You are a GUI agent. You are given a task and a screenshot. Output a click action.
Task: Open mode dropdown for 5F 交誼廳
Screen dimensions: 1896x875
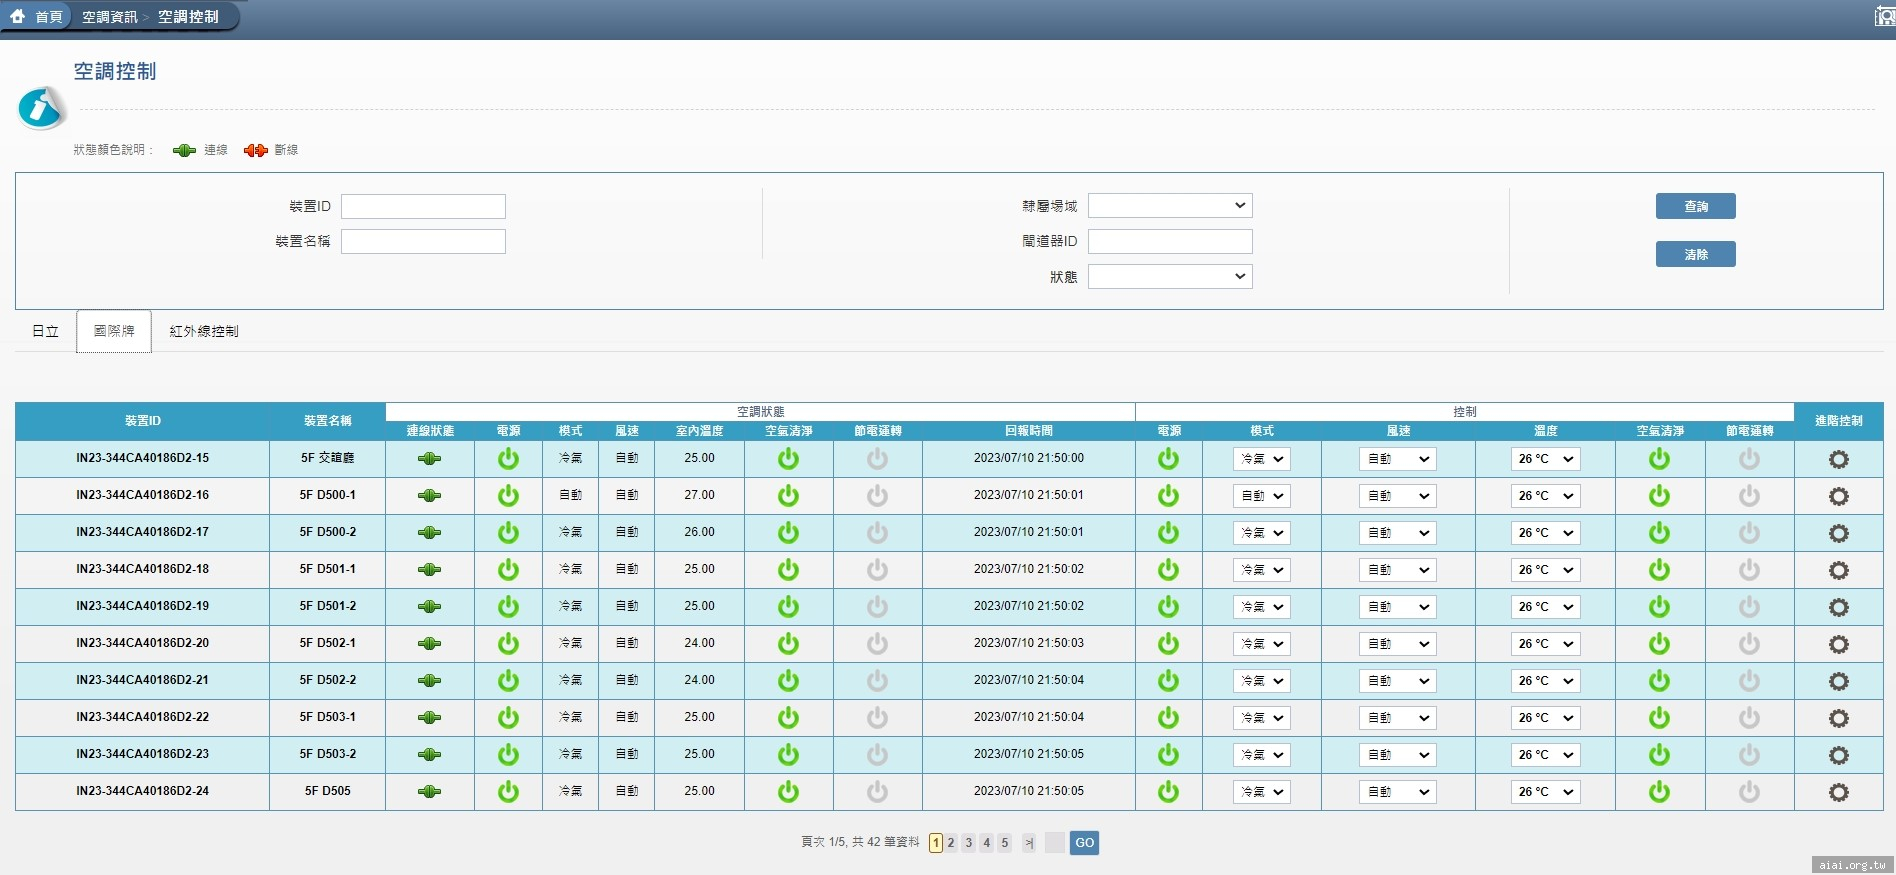coord(1262,459)
